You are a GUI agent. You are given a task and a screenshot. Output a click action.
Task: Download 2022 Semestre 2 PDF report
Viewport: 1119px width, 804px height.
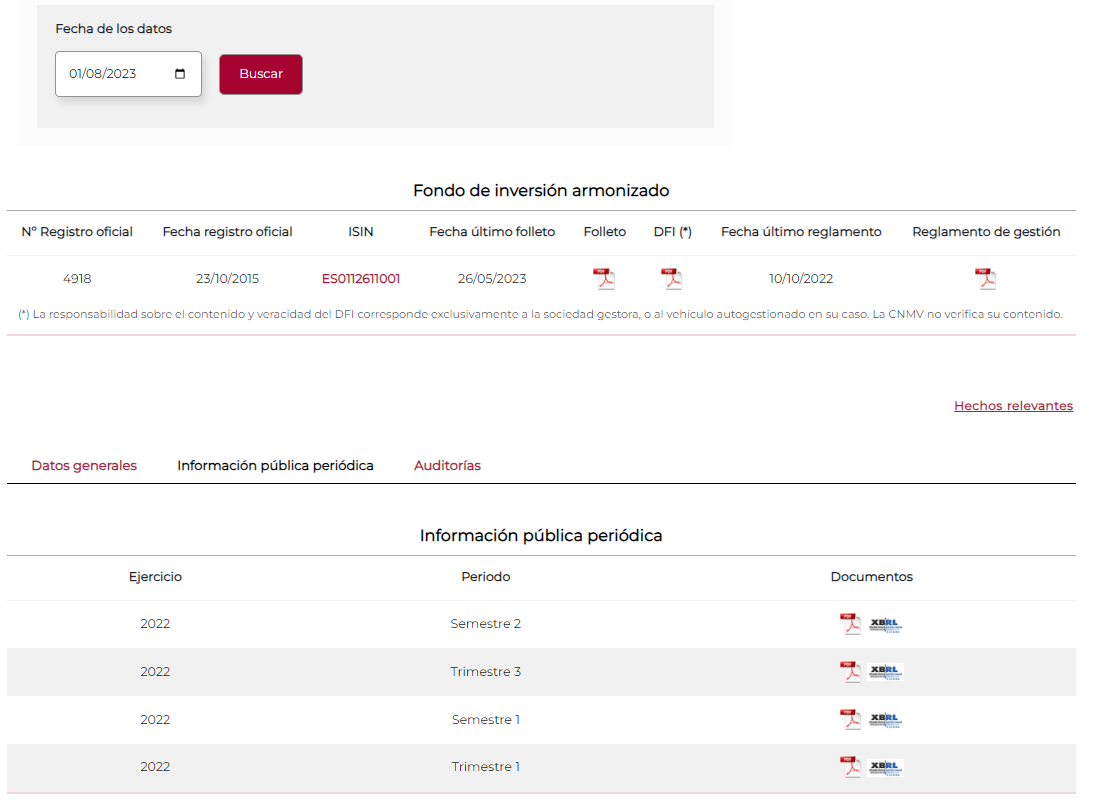click(851, 624)
